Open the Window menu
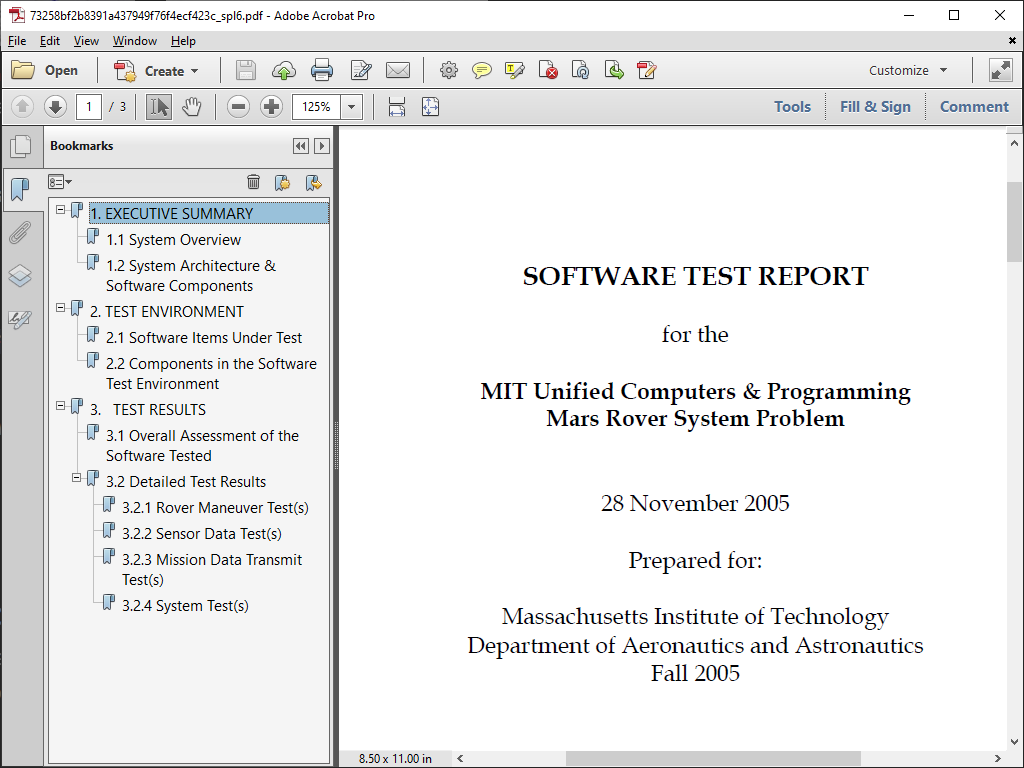Viewport: 1024px width, 768px height. pyautogui.click(x=135, y=40)
